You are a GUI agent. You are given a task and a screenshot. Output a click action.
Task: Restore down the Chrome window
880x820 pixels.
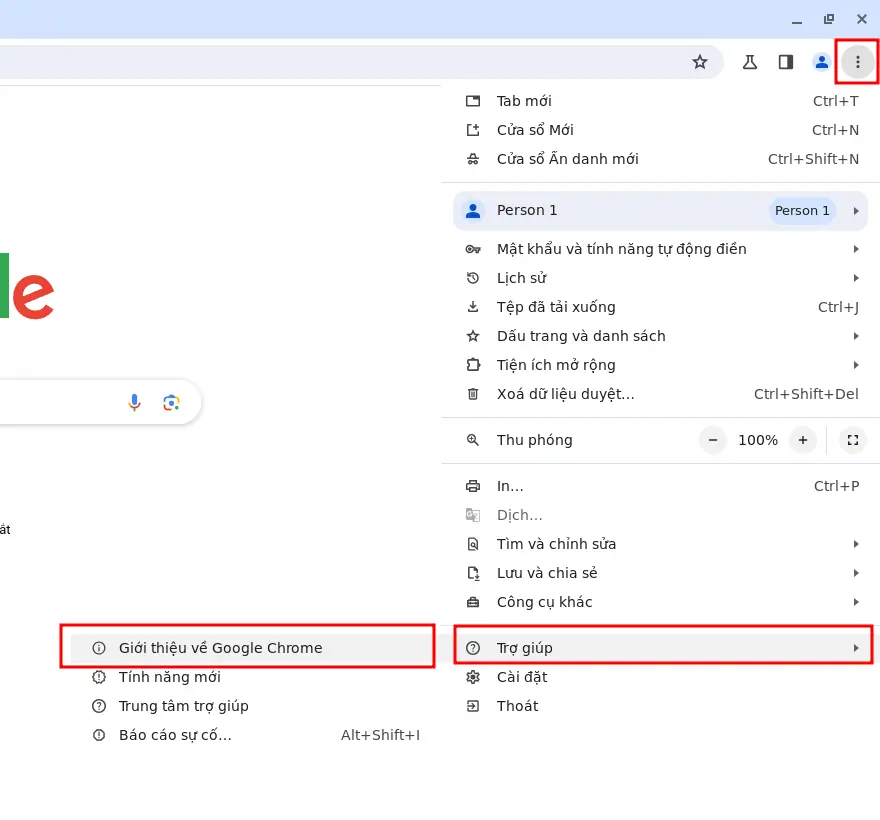(828, 19)
